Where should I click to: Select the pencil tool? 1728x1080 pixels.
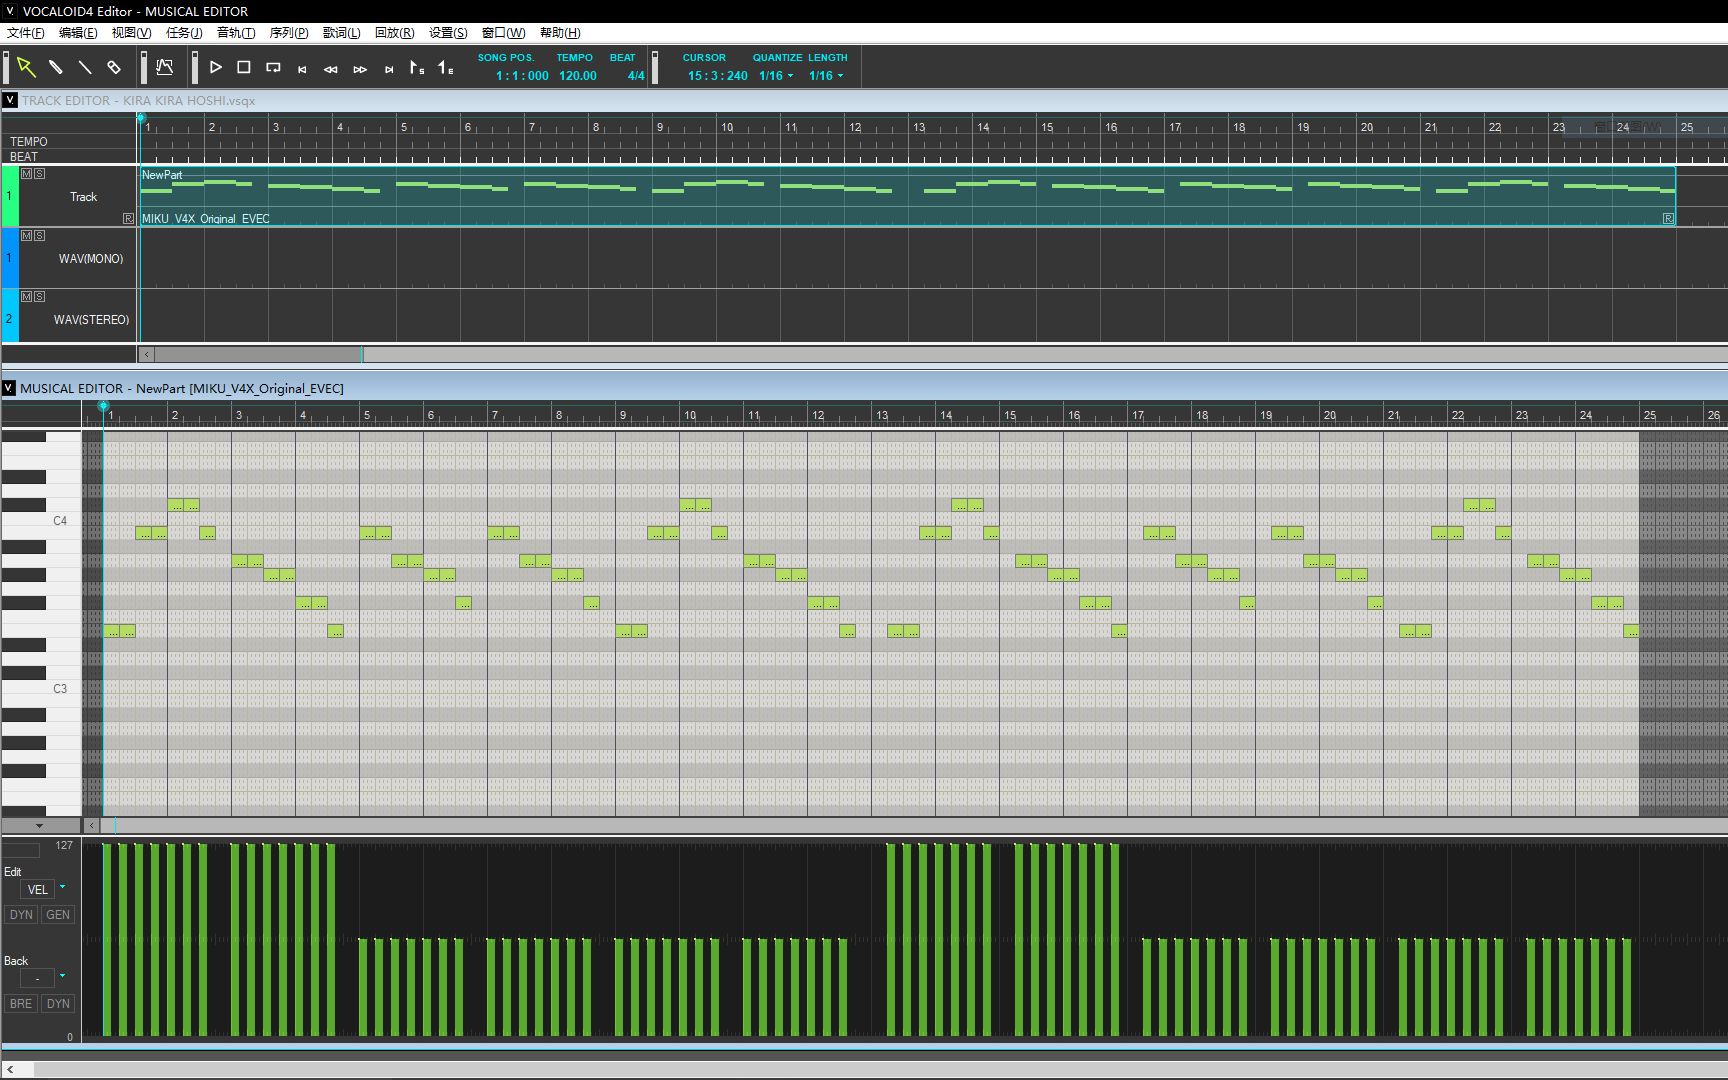click(x=56, y=68)
